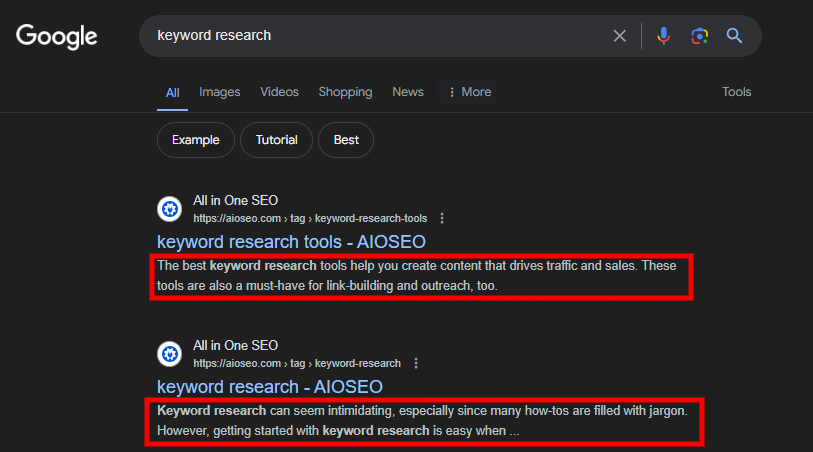Click the aioseo.com › tag › keyword-research-tools URL
This screenshot has width=813, height=452.
pos(310,219)
